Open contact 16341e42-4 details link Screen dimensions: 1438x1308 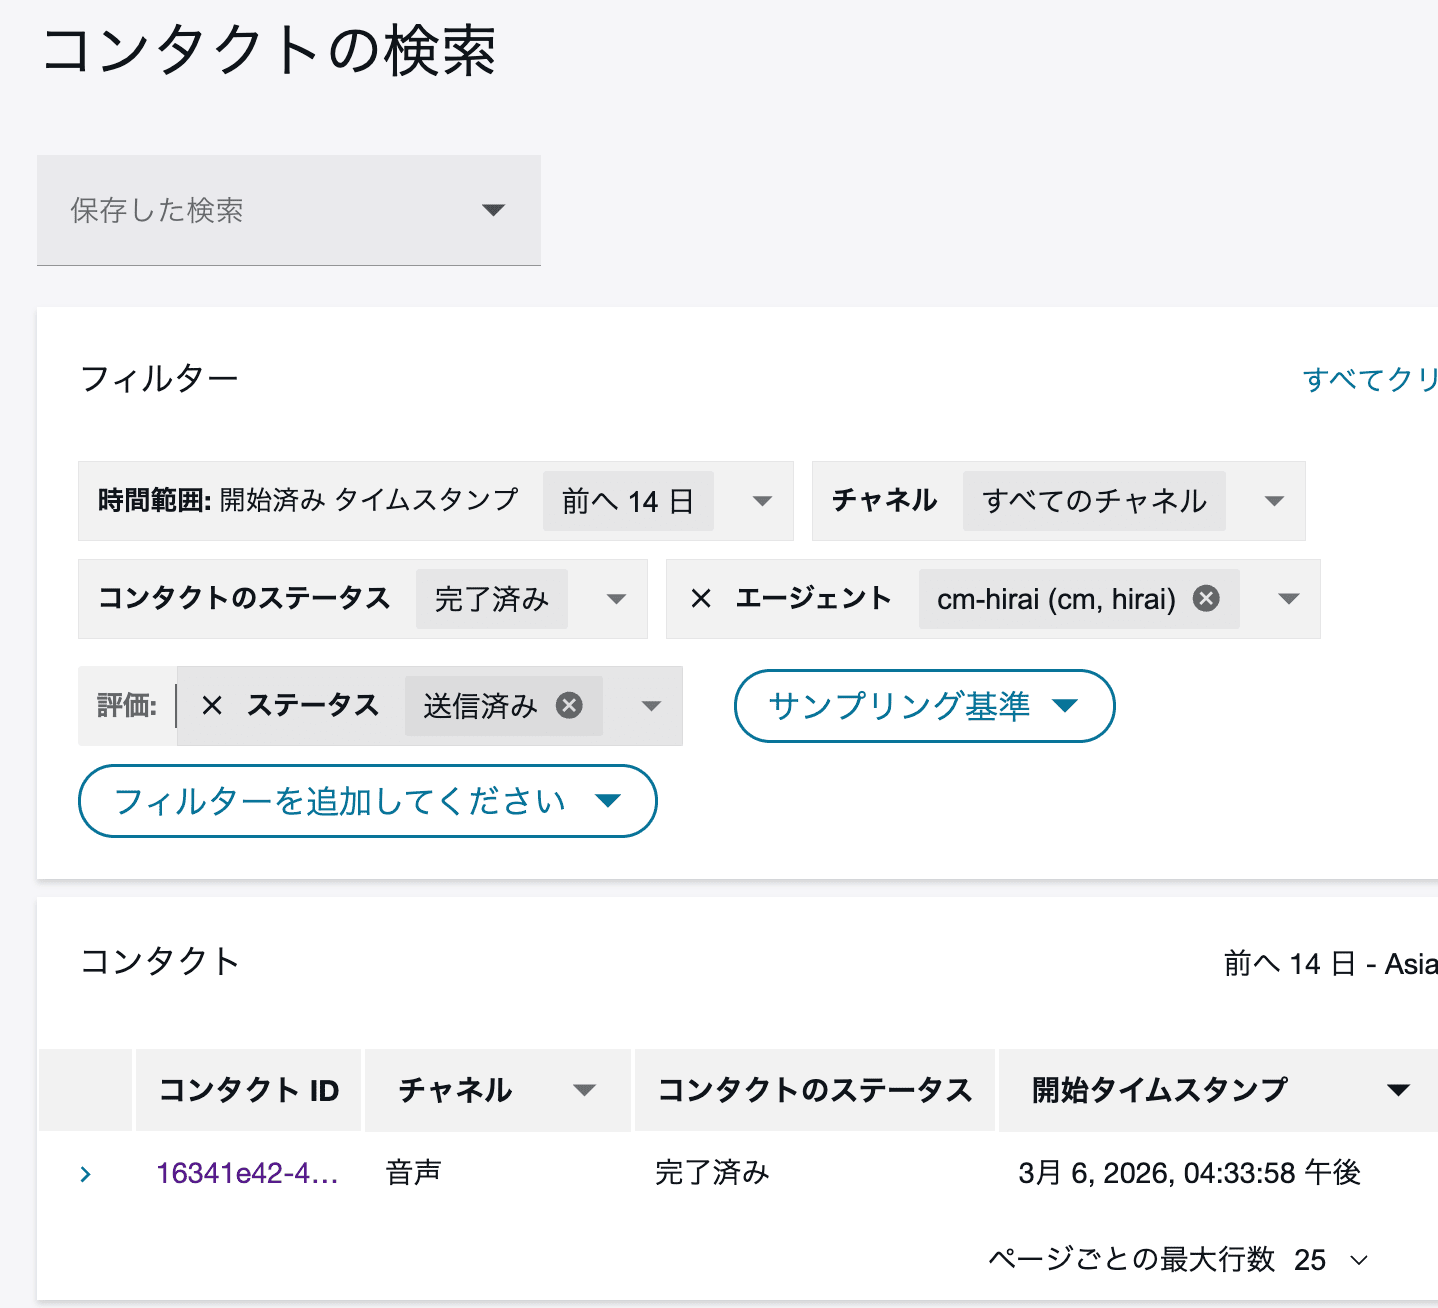pos(247,1172)
